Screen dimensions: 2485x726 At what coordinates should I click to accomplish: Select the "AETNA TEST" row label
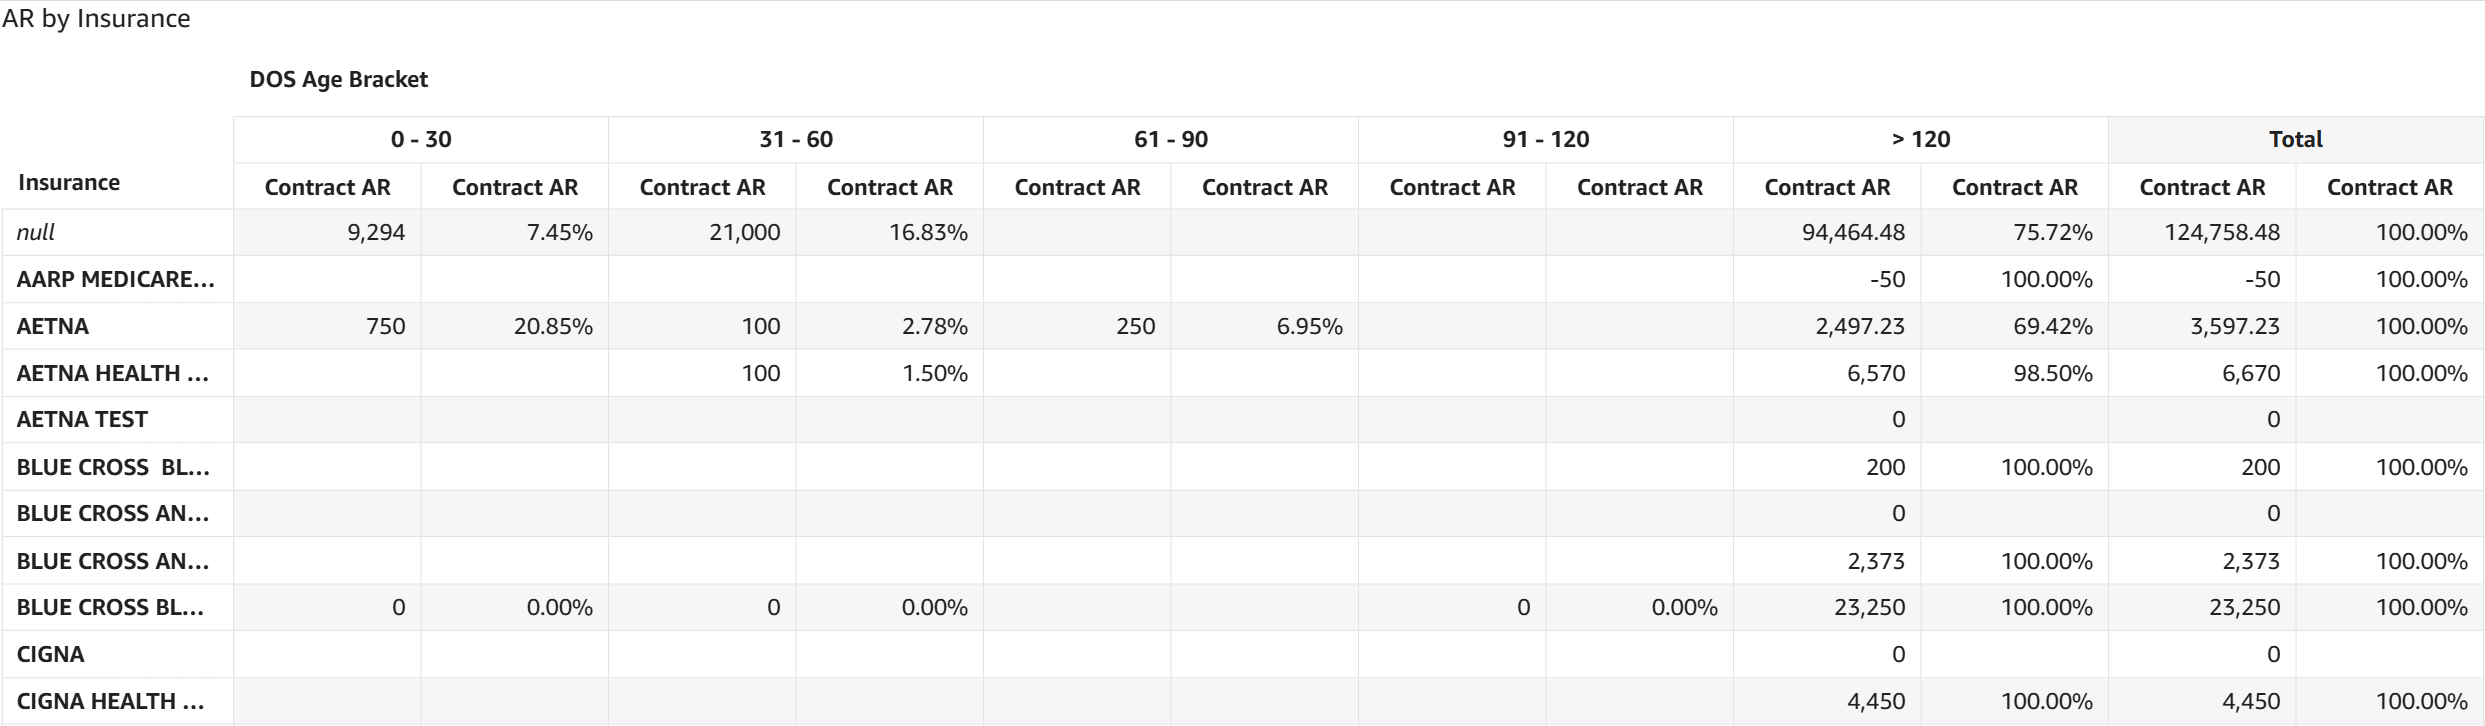coord(82,420)
